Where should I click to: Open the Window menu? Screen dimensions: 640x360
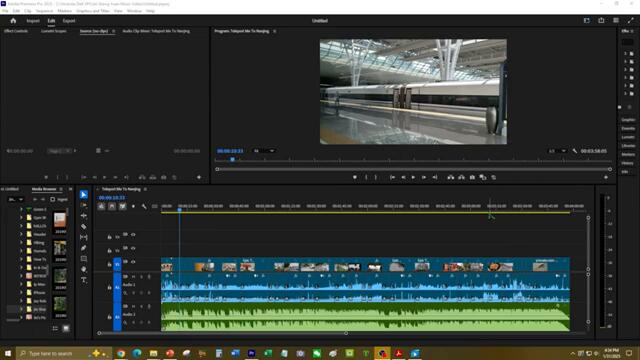click(134, 11)
